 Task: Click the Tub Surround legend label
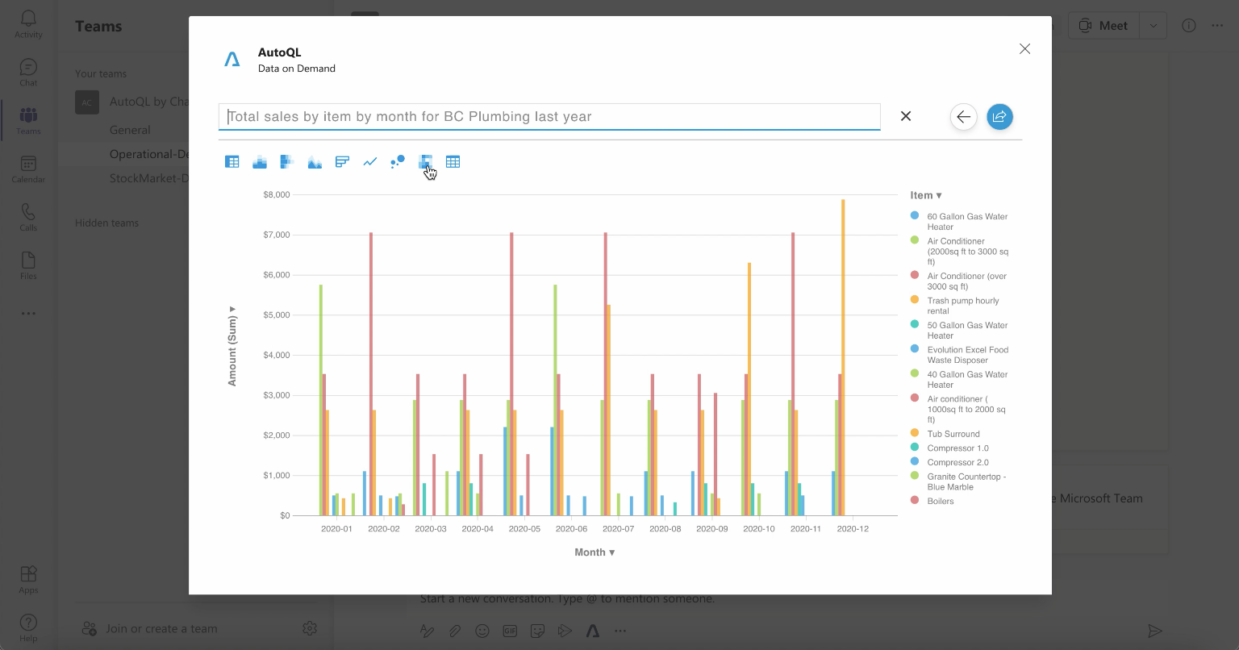954,434
